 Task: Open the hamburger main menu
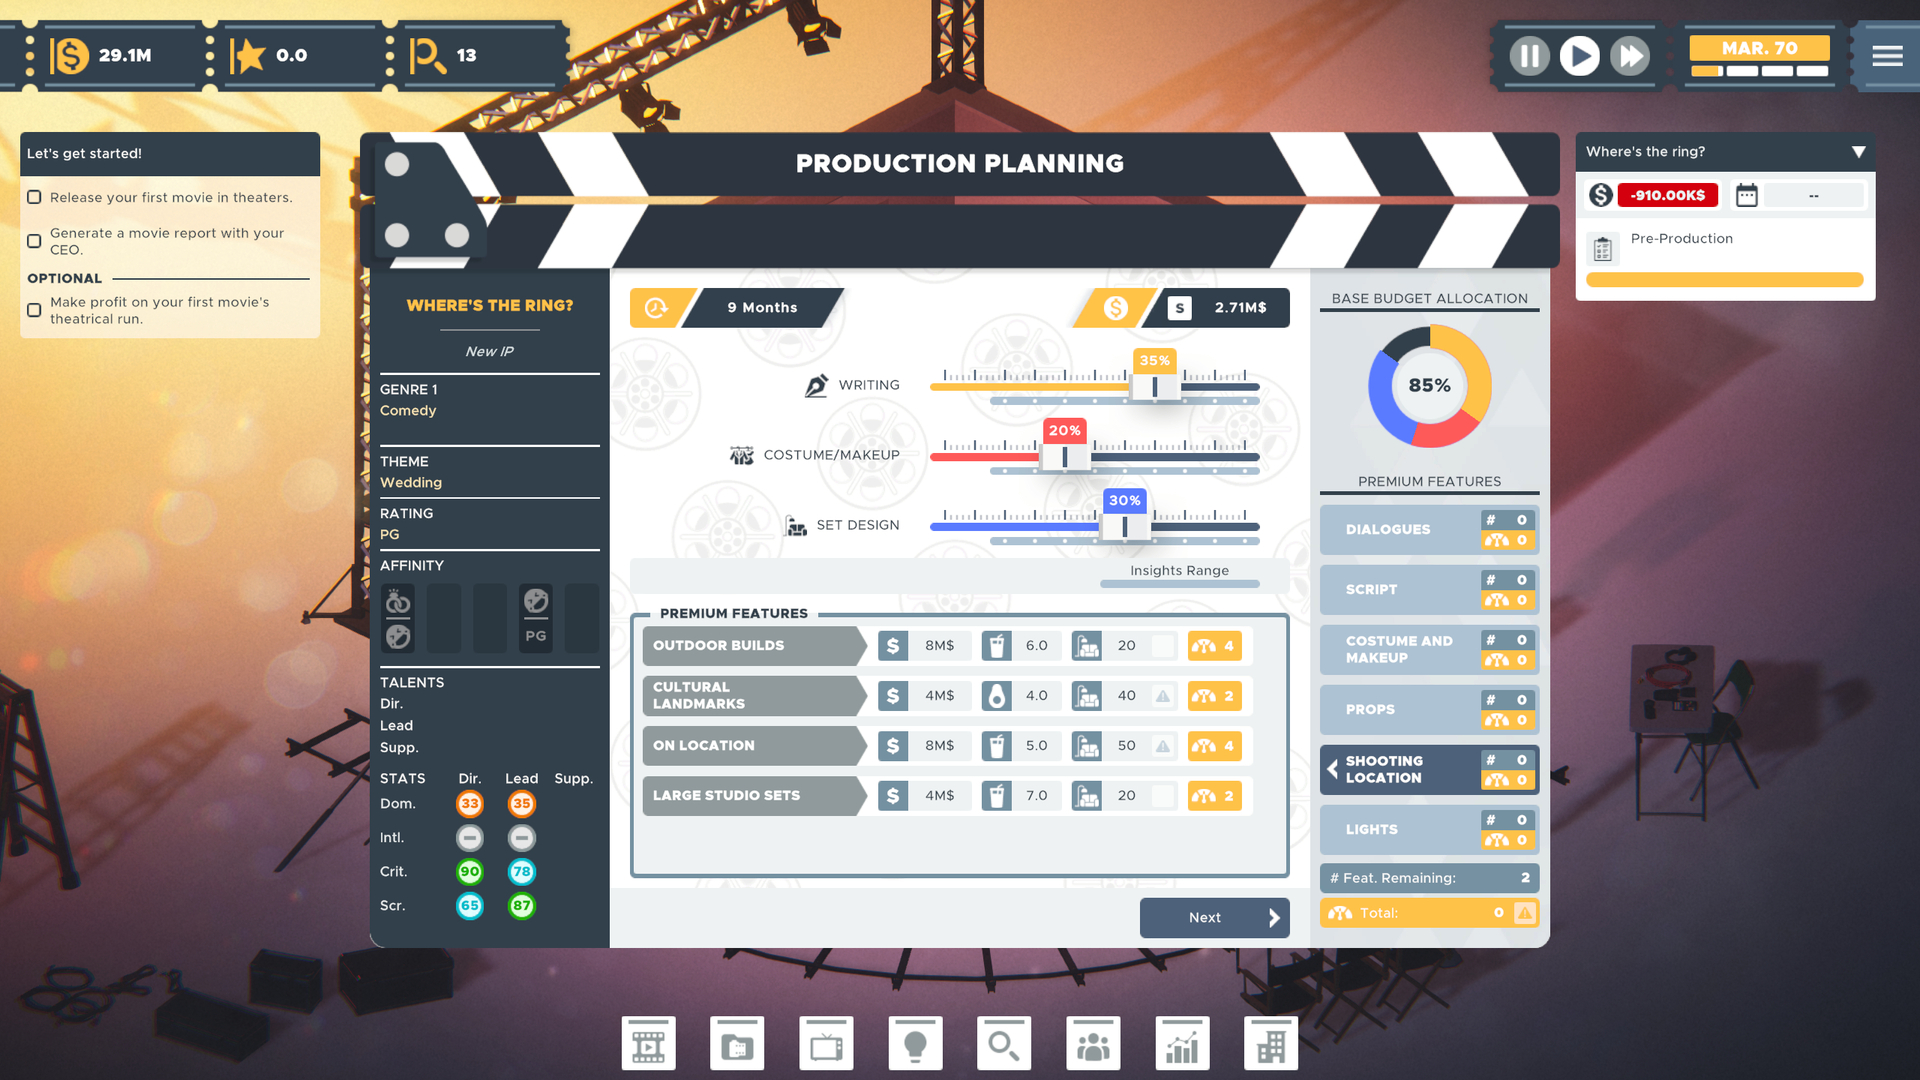[1887, 56]
